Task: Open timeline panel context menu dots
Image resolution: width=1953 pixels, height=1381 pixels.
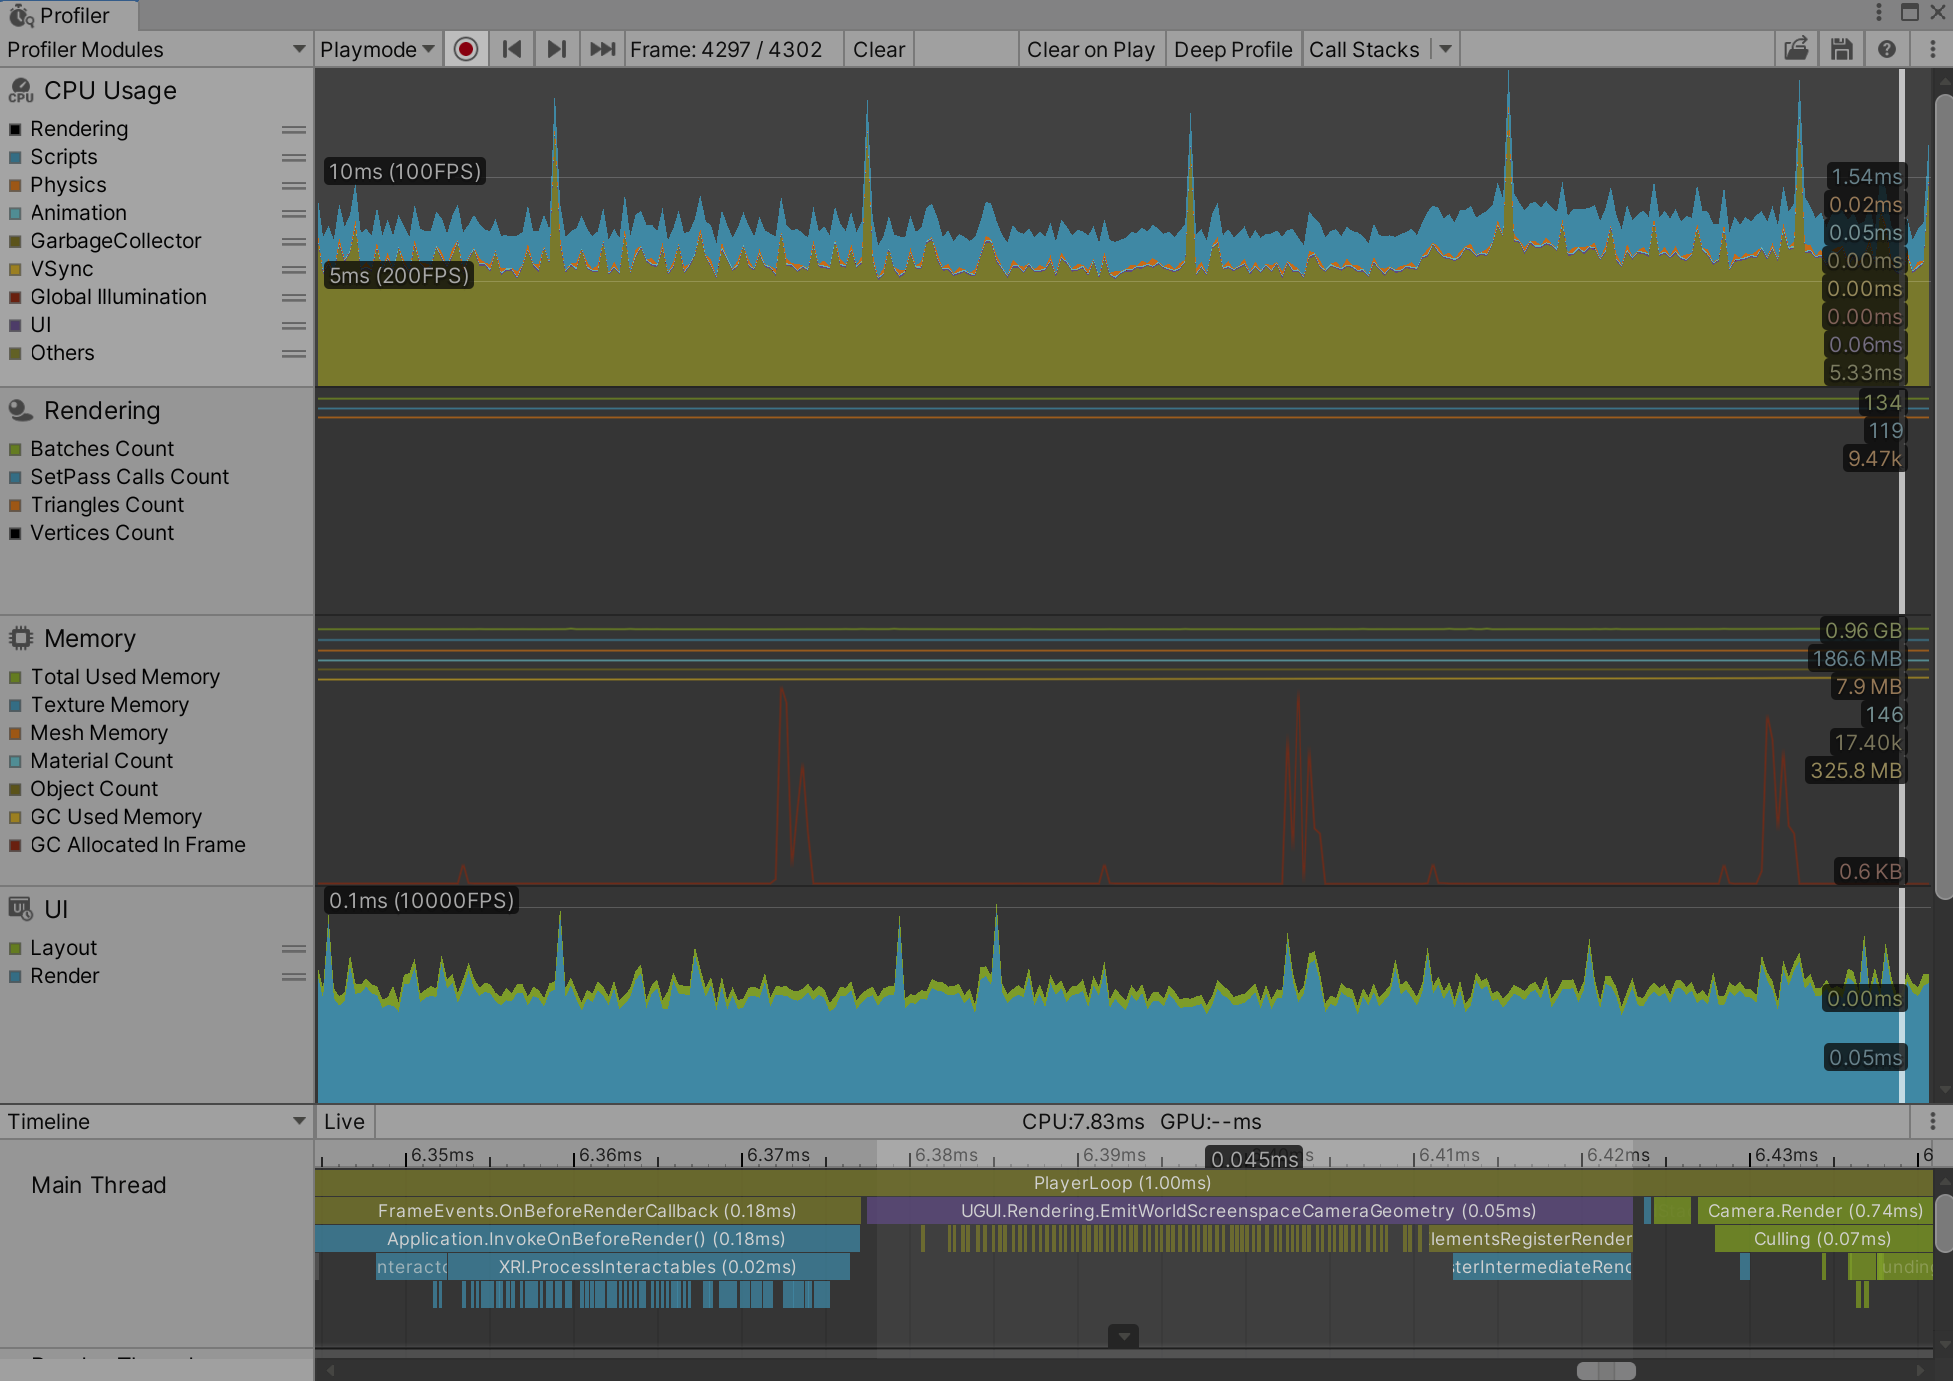Action: click(x=1932, y=1121)
